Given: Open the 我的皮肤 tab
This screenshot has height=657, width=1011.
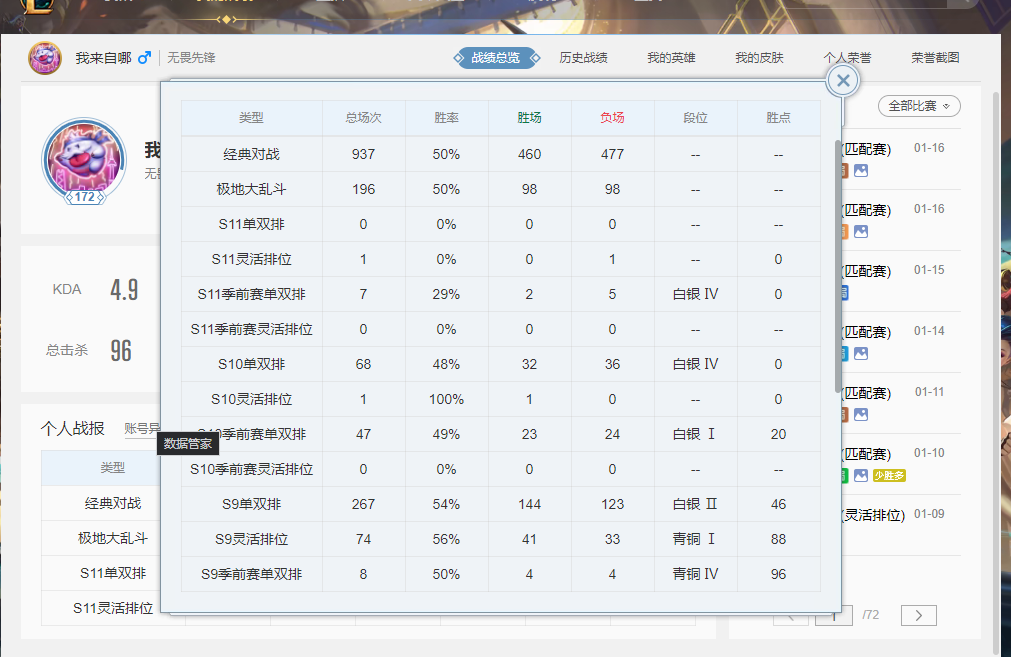Looking at the screenshot, I should 759,58.
